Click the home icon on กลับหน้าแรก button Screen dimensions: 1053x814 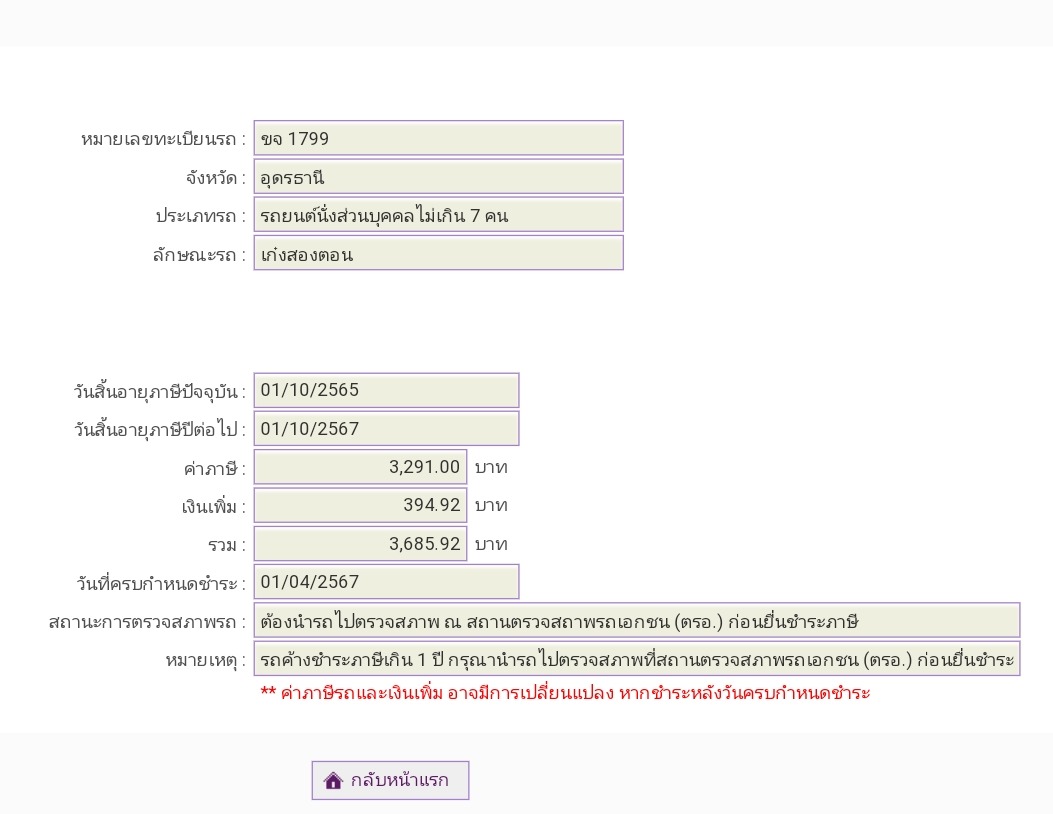coord(334,781)
